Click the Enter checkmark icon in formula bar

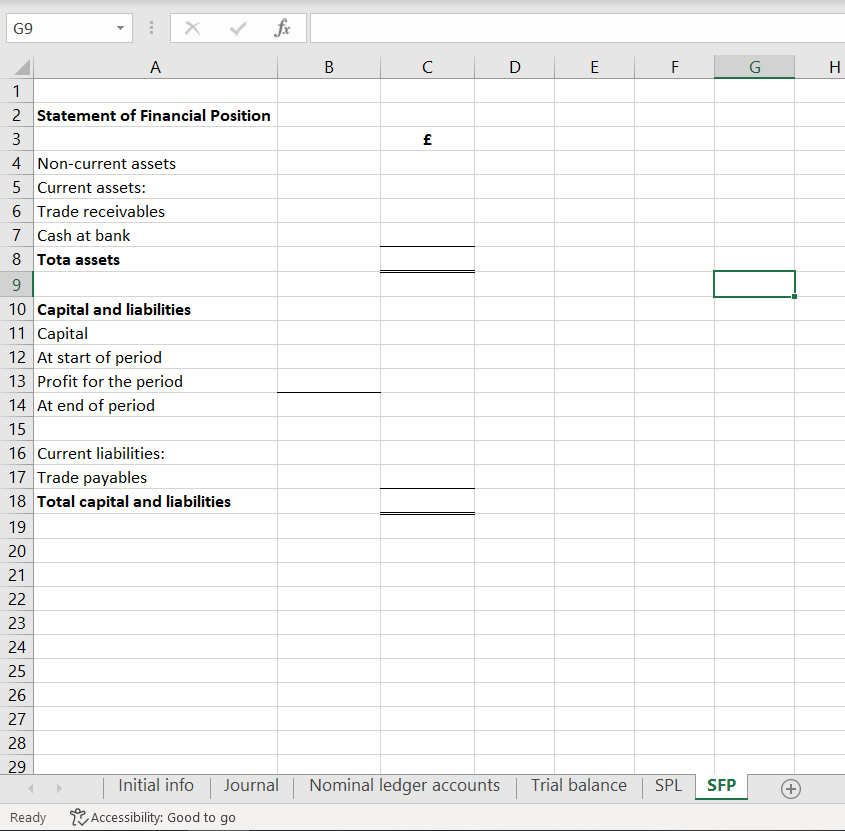click(238, 28)
